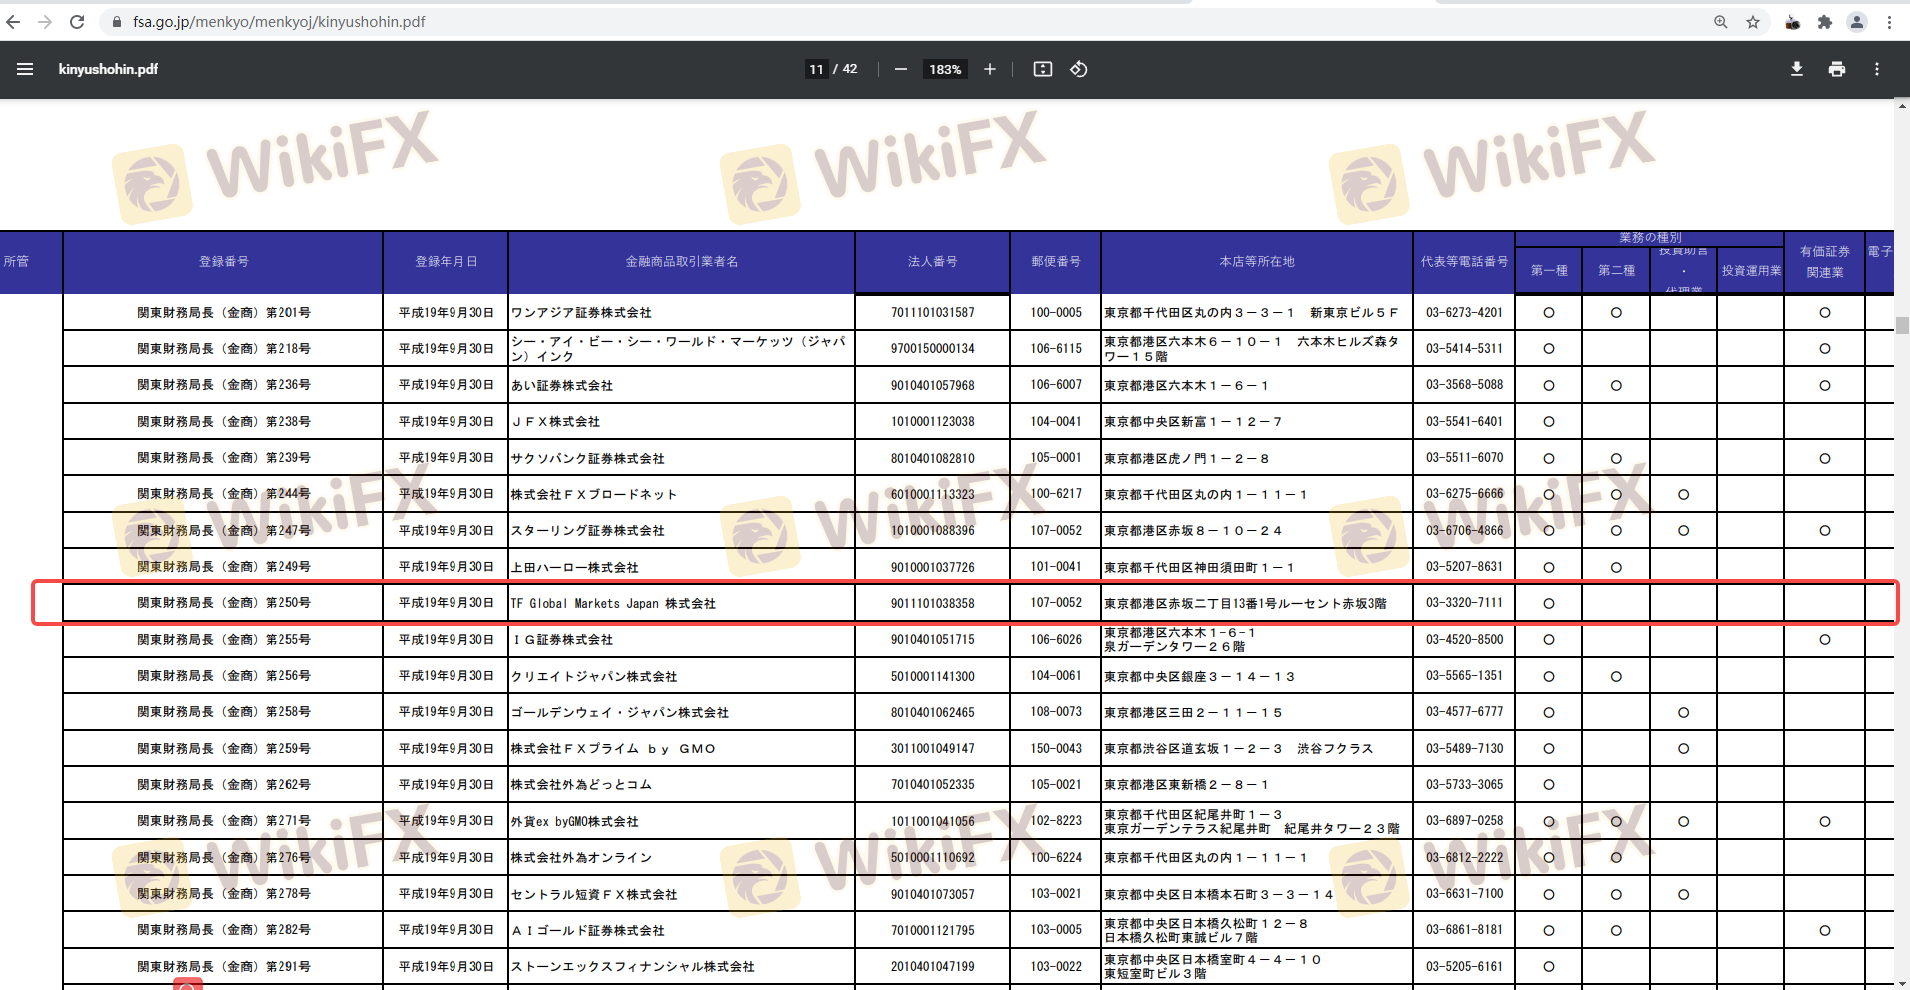Zoom out of the PDF
Viewport: 1910px width, 990px height.
click(x=901, y=69)
